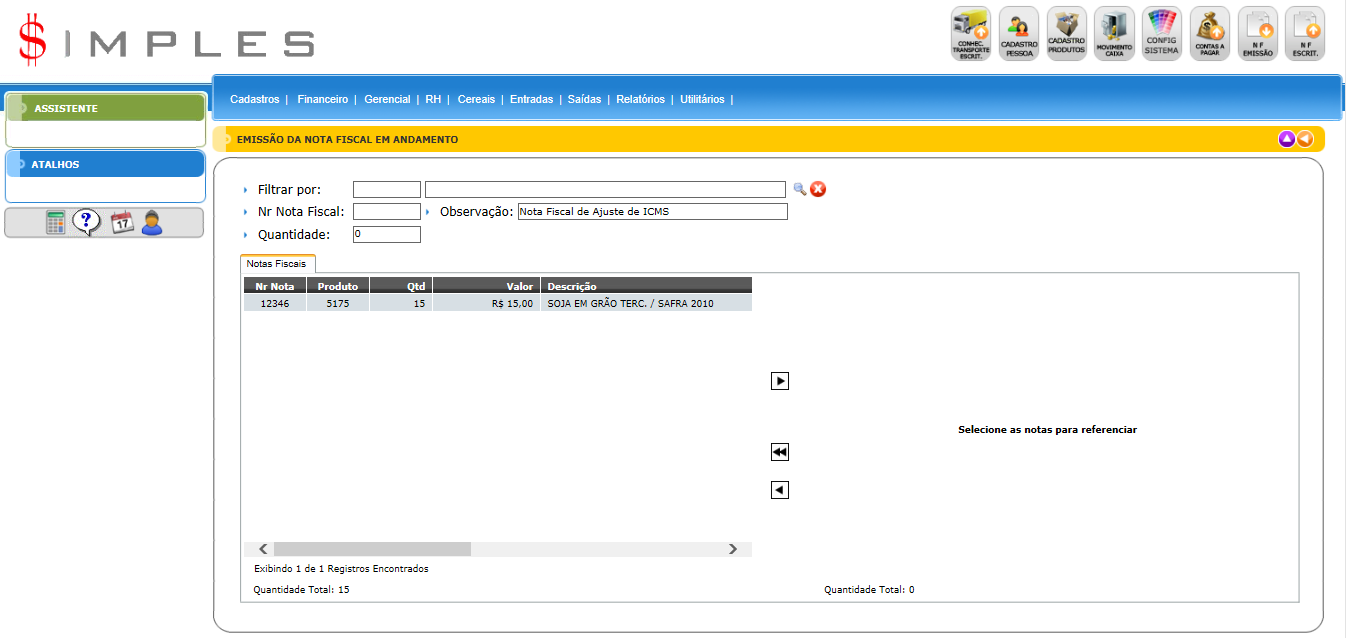Open the Relatórios menu

click(x=640, y=99)
